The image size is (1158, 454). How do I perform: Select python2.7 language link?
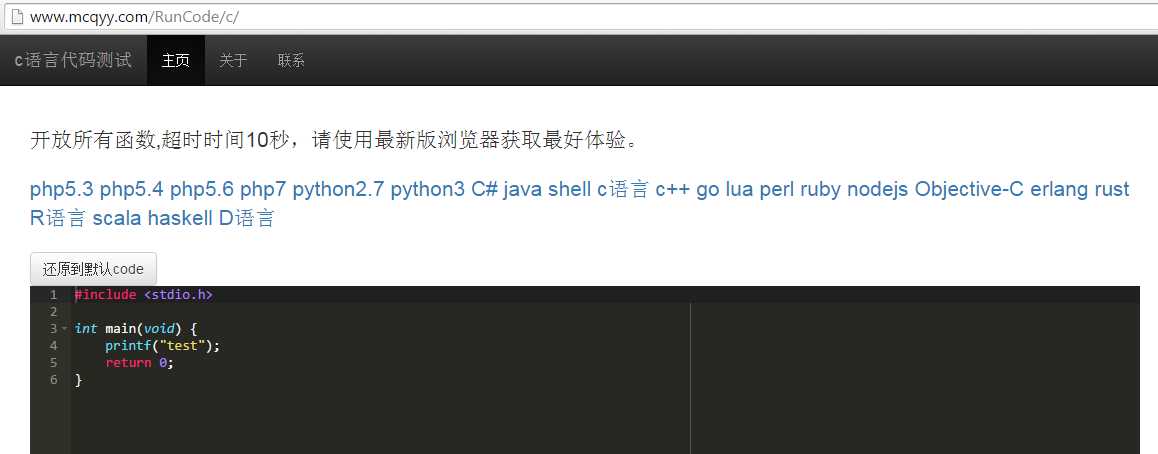pyautogui.click(x=338, y=190)
